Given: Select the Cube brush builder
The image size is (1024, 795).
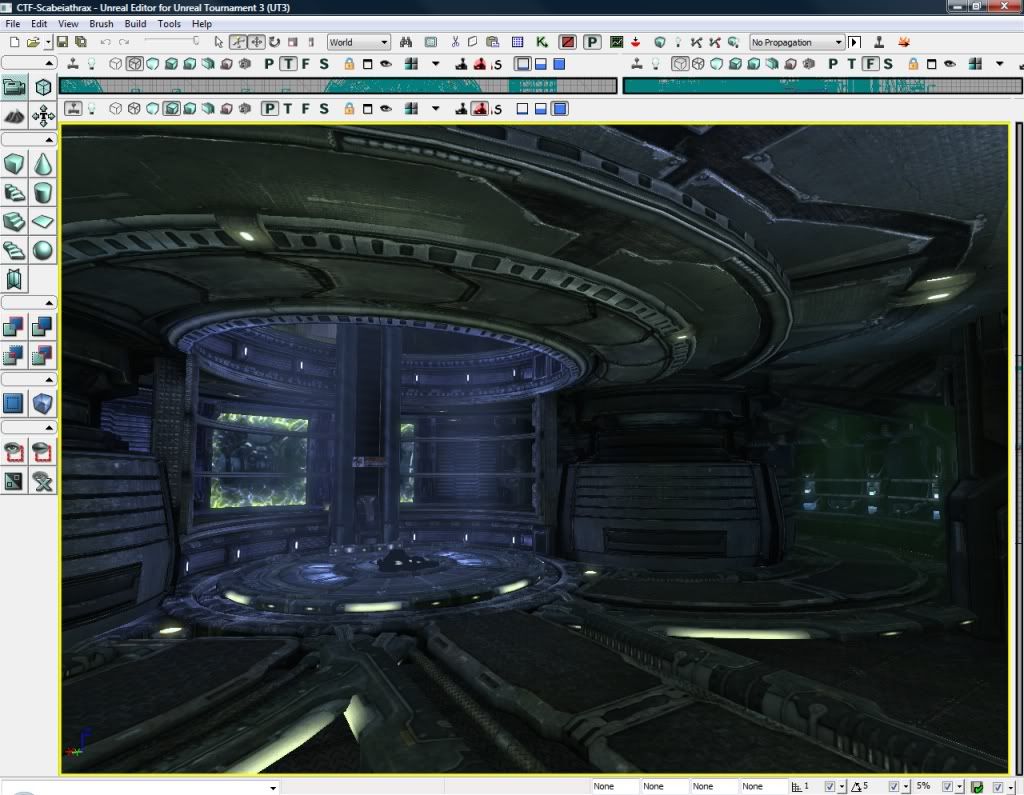Looking at the screenshot, I should pyautogui.click(x=14, y=164).
